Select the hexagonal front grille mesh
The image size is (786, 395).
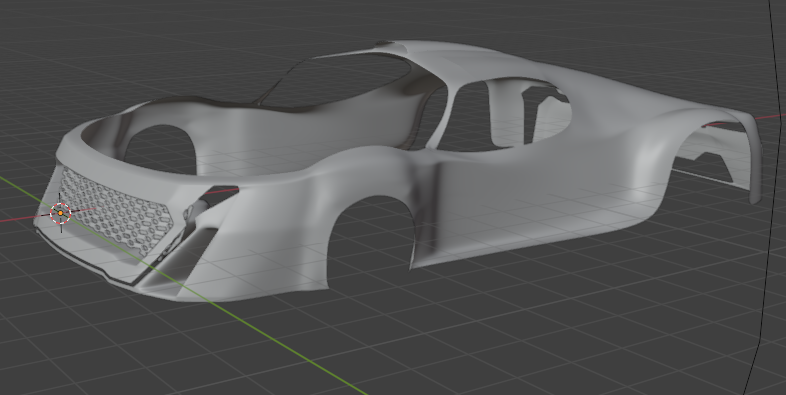point(116,212)
